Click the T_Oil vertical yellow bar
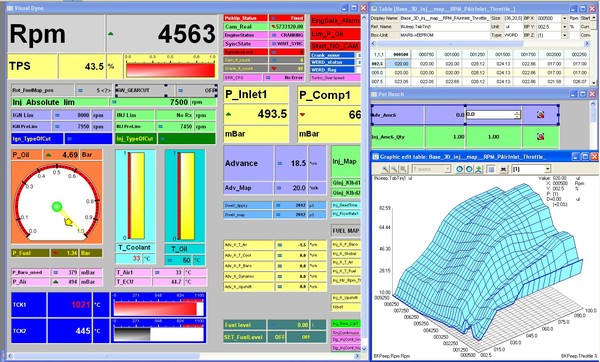Image resolution: width=600 pixels, height=362 pixels. click(187, 196)
